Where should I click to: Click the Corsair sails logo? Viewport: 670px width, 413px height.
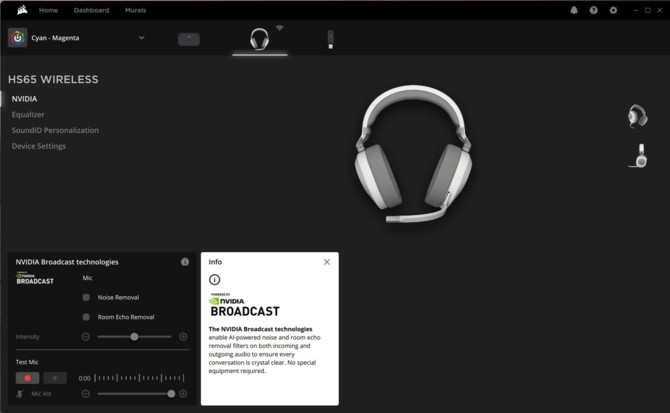[22, 10]
